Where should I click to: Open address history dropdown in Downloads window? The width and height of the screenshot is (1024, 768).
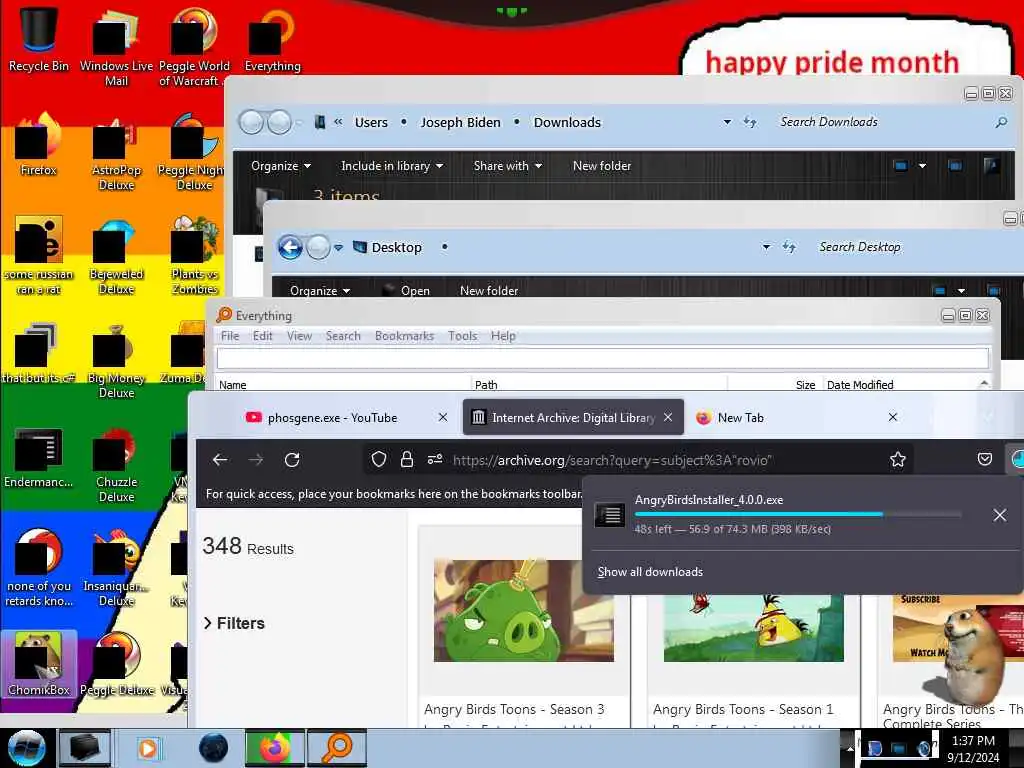(x=727, y=122)
